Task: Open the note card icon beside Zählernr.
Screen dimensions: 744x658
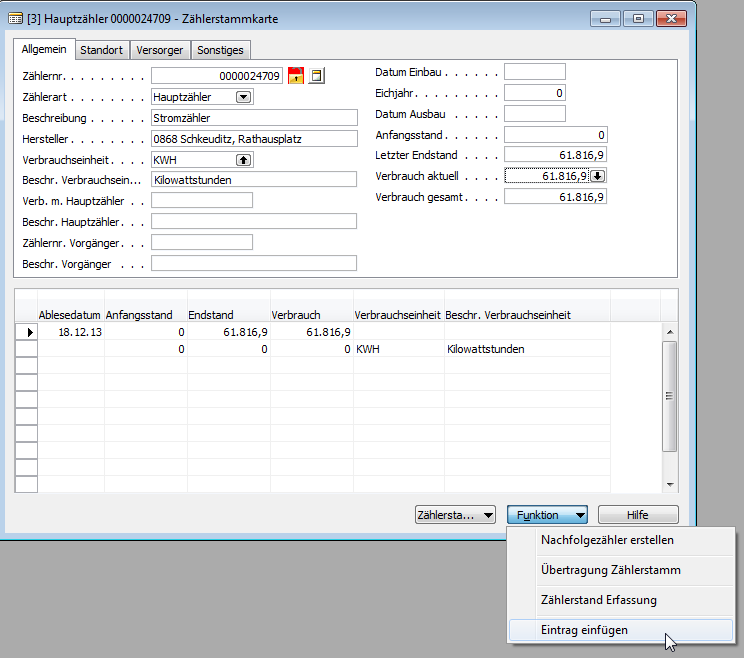Action: (x=316, y=75)
